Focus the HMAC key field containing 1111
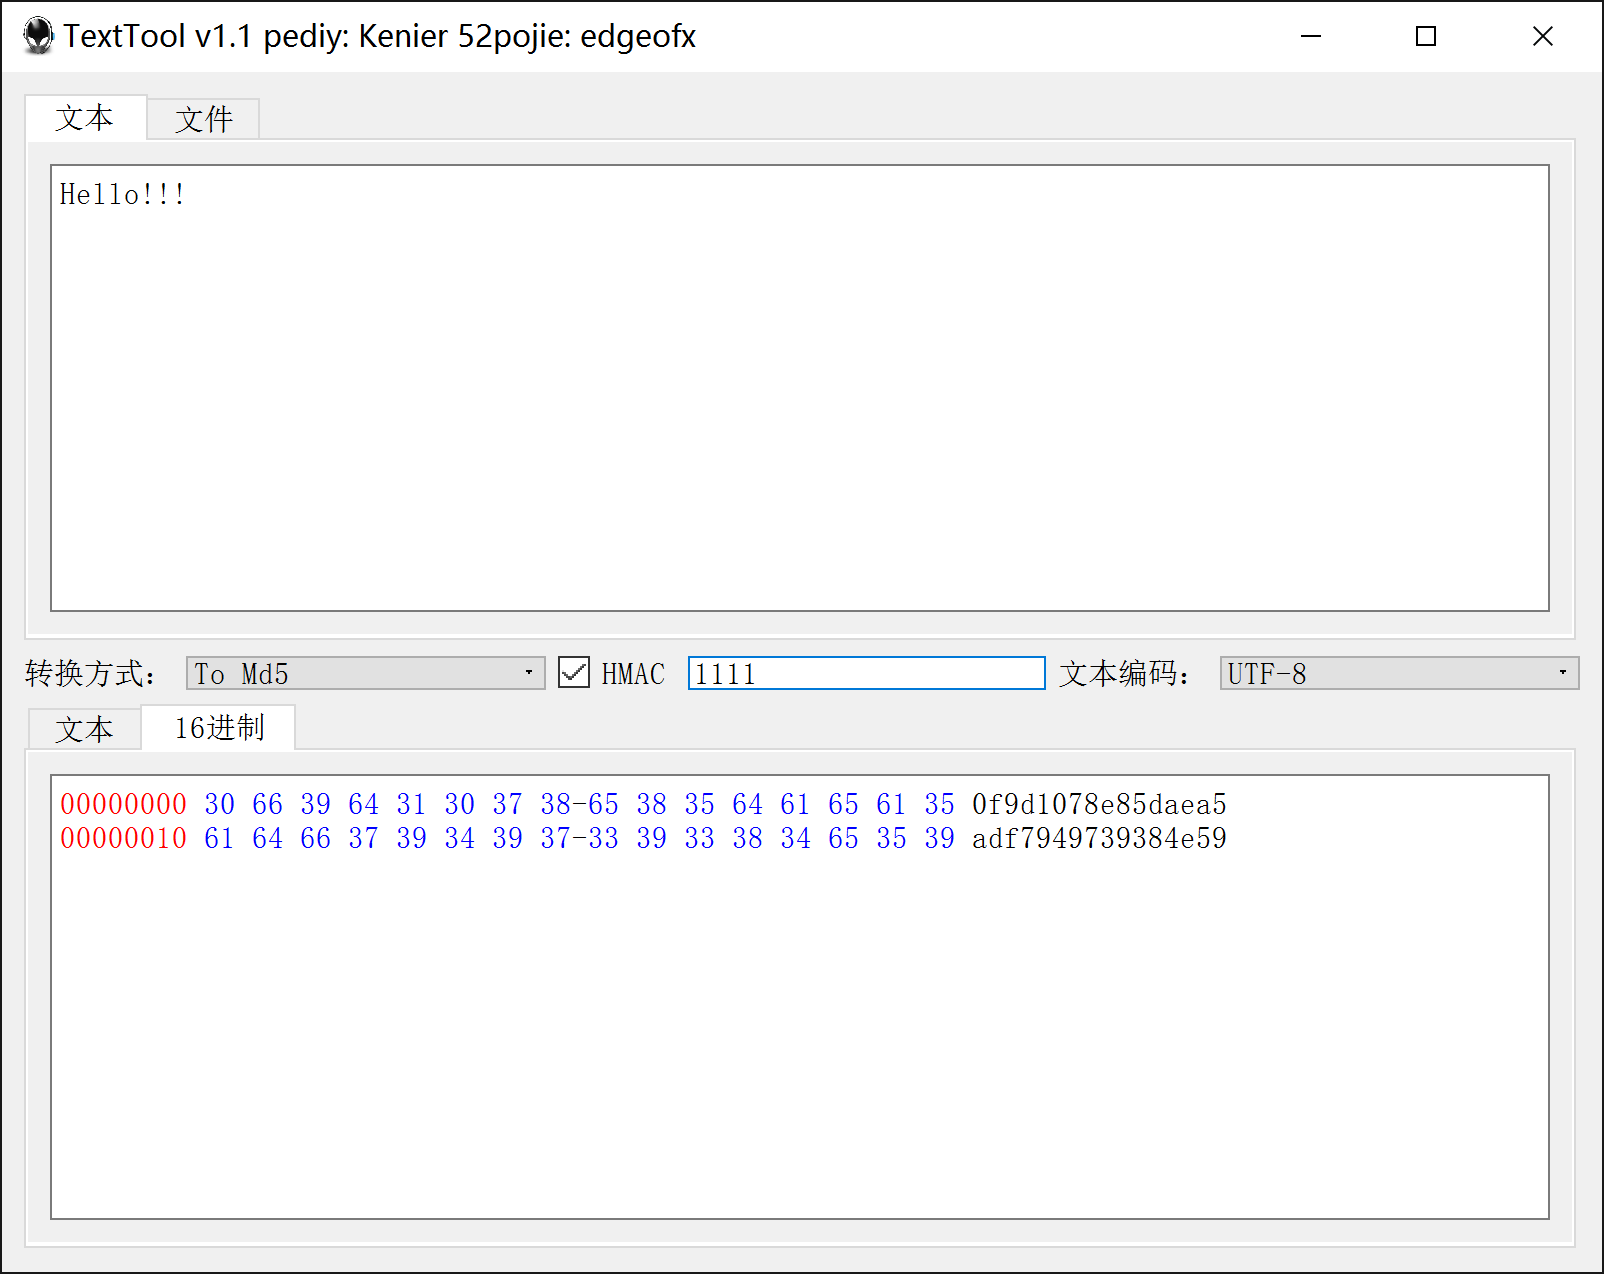Viewport: 1604px width, 1274px height. 866,673
